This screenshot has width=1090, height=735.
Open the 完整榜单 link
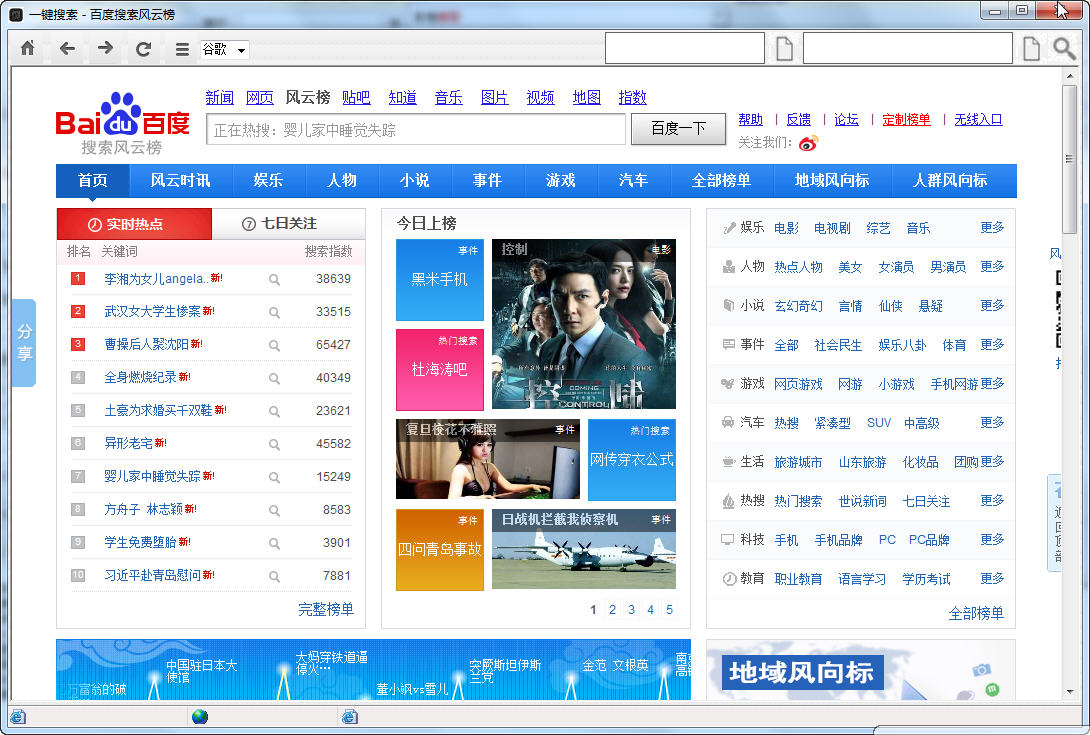[x=326, y=609]
